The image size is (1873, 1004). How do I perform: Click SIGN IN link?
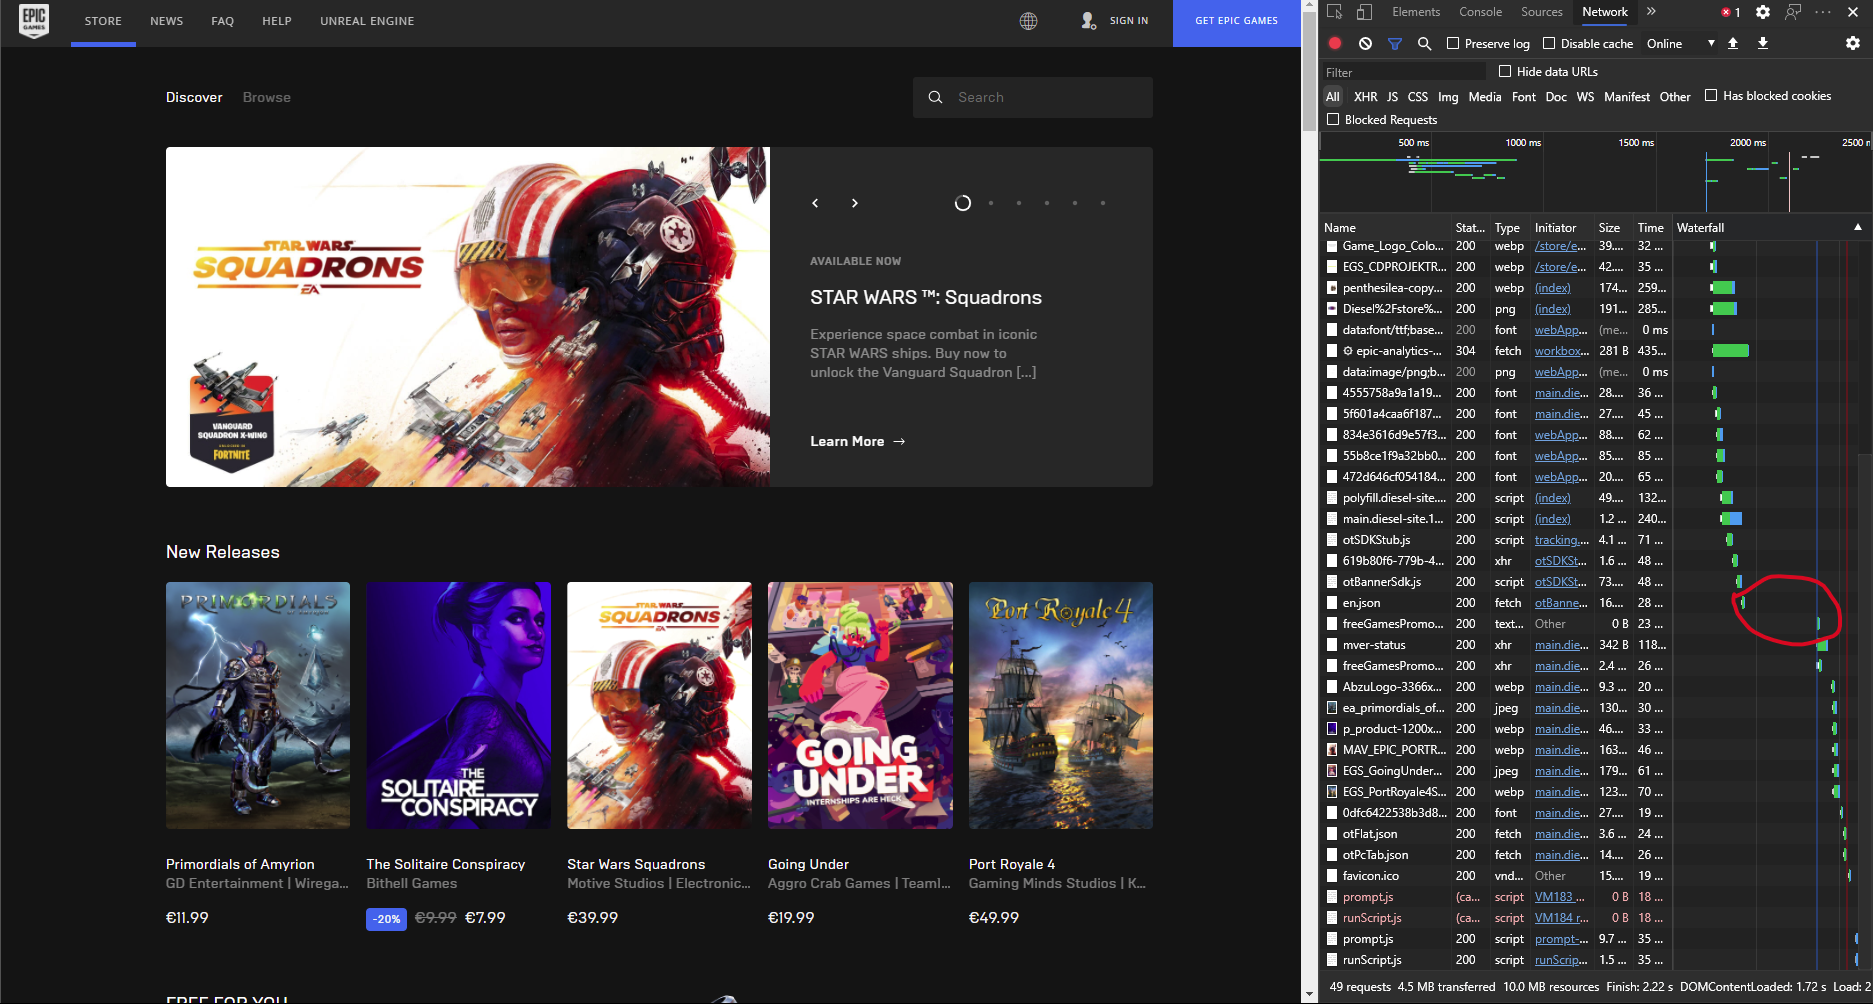[x=1129, y=21]
